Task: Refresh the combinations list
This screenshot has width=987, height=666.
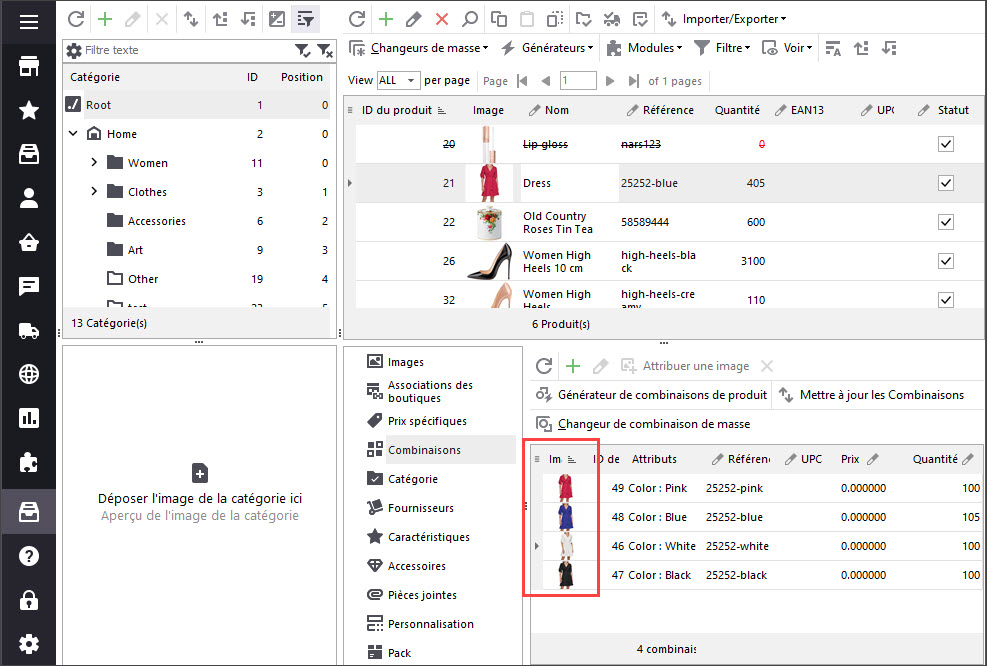Action: pos(544,366)
